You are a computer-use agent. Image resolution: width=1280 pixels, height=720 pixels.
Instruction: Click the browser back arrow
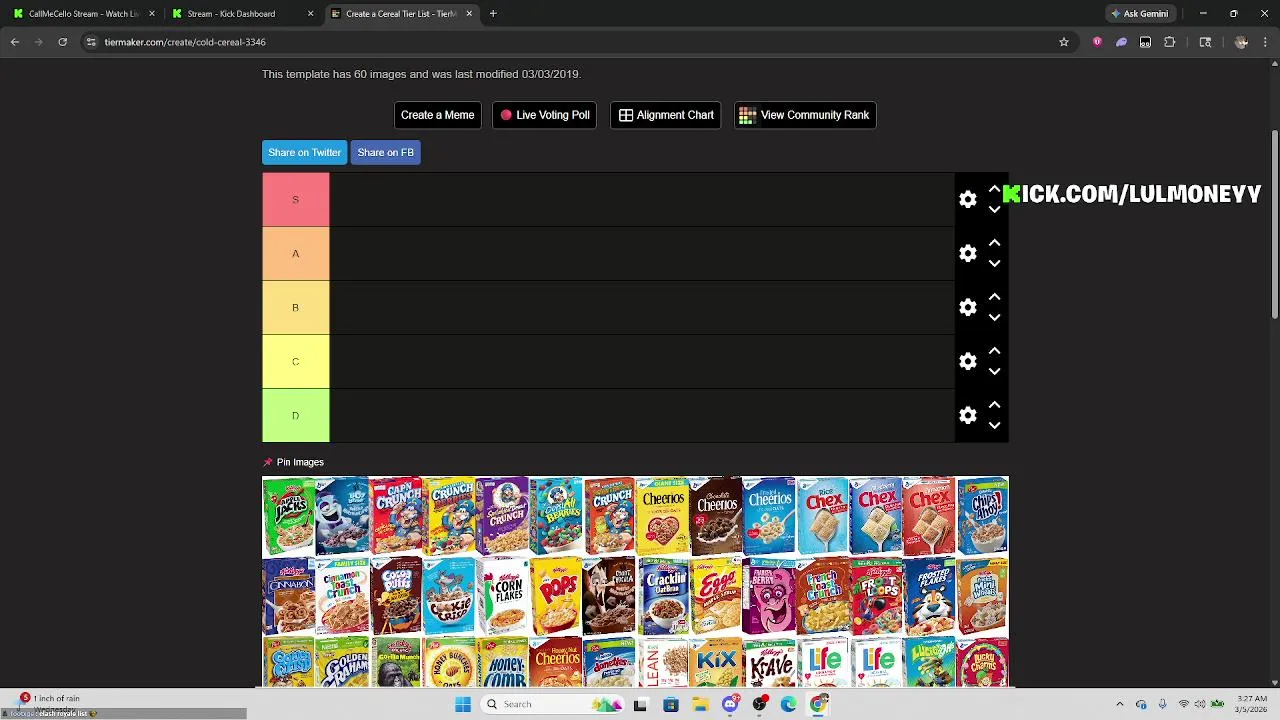coord(15,42)
